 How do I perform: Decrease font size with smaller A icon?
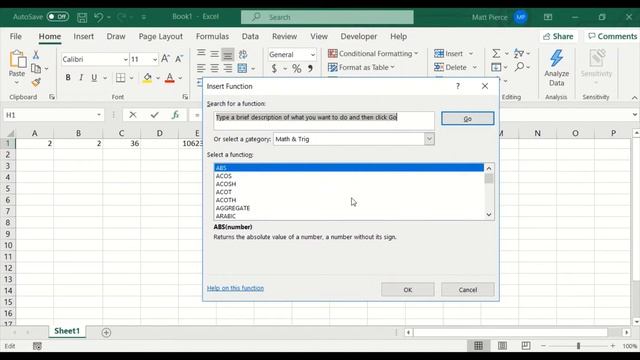179,59
